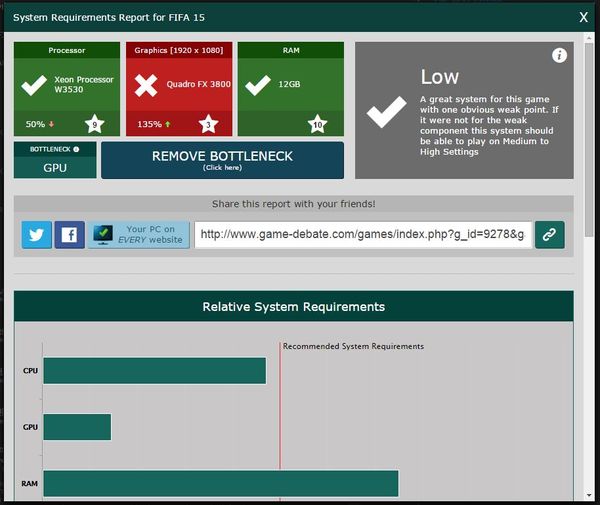The height and width of the screenshot is (505, 600).
Task: Click A great system description paragraph
Action: click(x=489, y=125)
